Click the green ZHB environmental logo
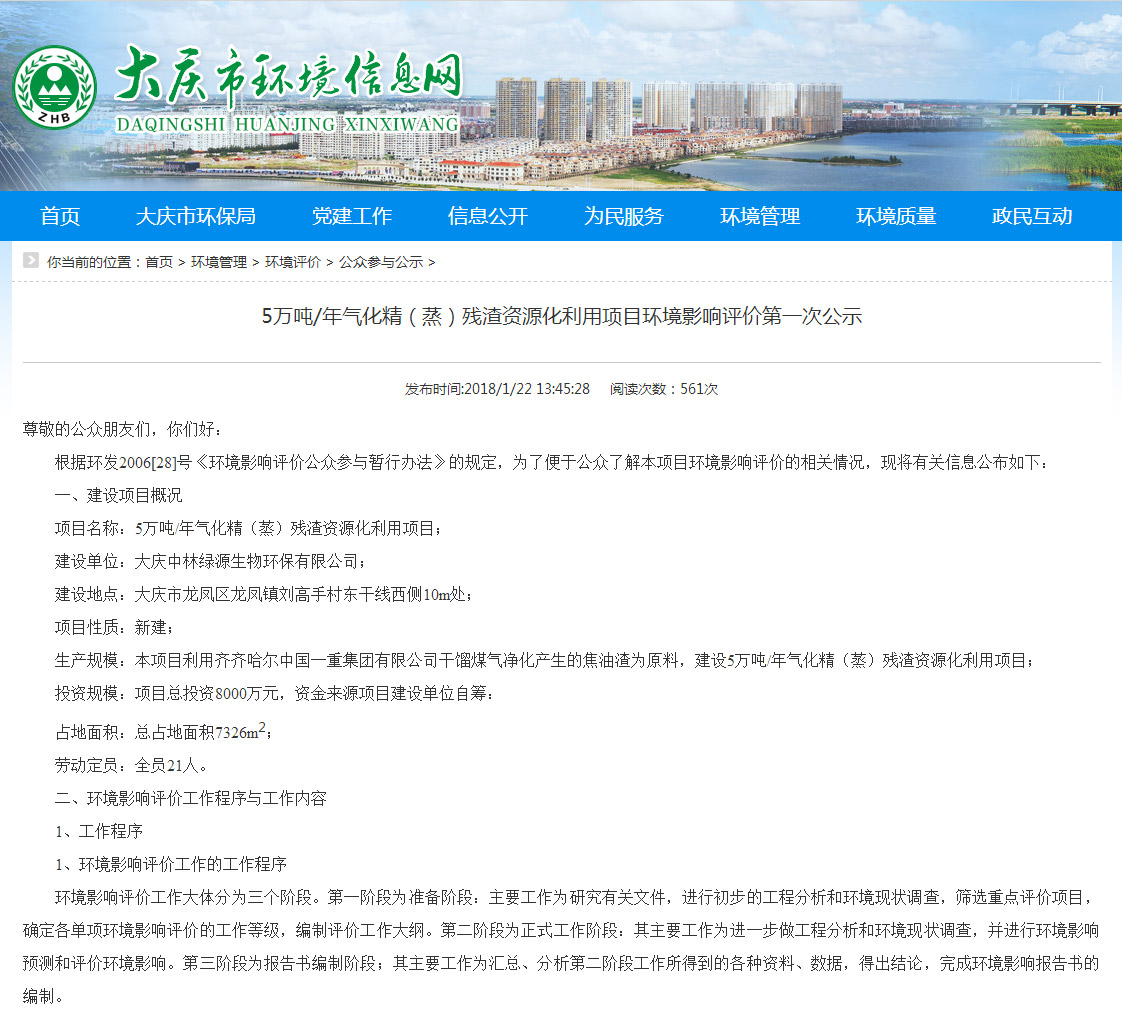The image size is (1122, 1011). [x=55, y=87]
